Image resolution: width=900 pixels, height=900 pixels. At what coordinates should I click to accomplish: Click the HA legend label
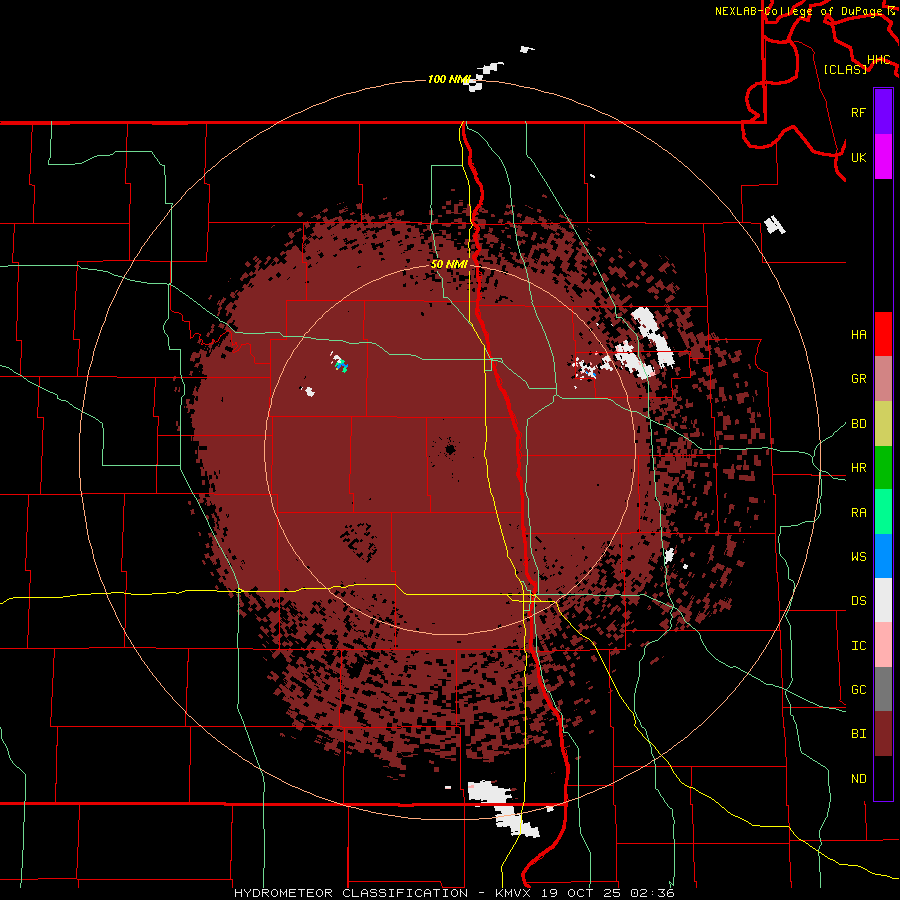pyautogui.click(x=858, y=335)
